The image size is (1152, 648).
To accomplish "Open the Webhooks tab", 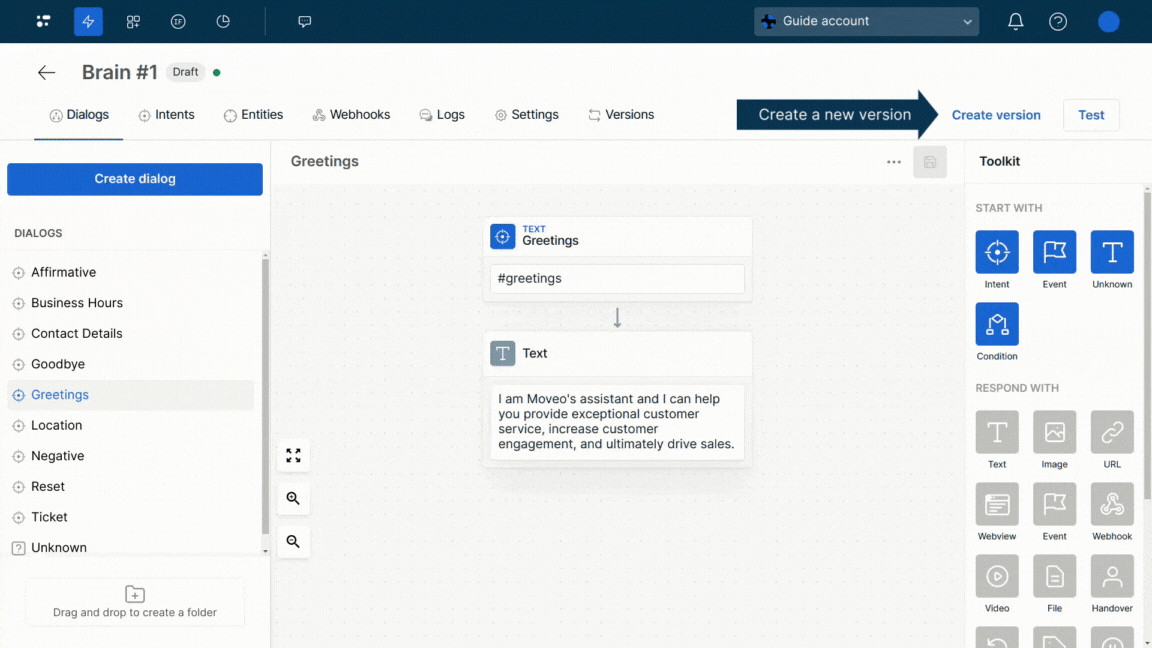I will [x=351, y=115].
